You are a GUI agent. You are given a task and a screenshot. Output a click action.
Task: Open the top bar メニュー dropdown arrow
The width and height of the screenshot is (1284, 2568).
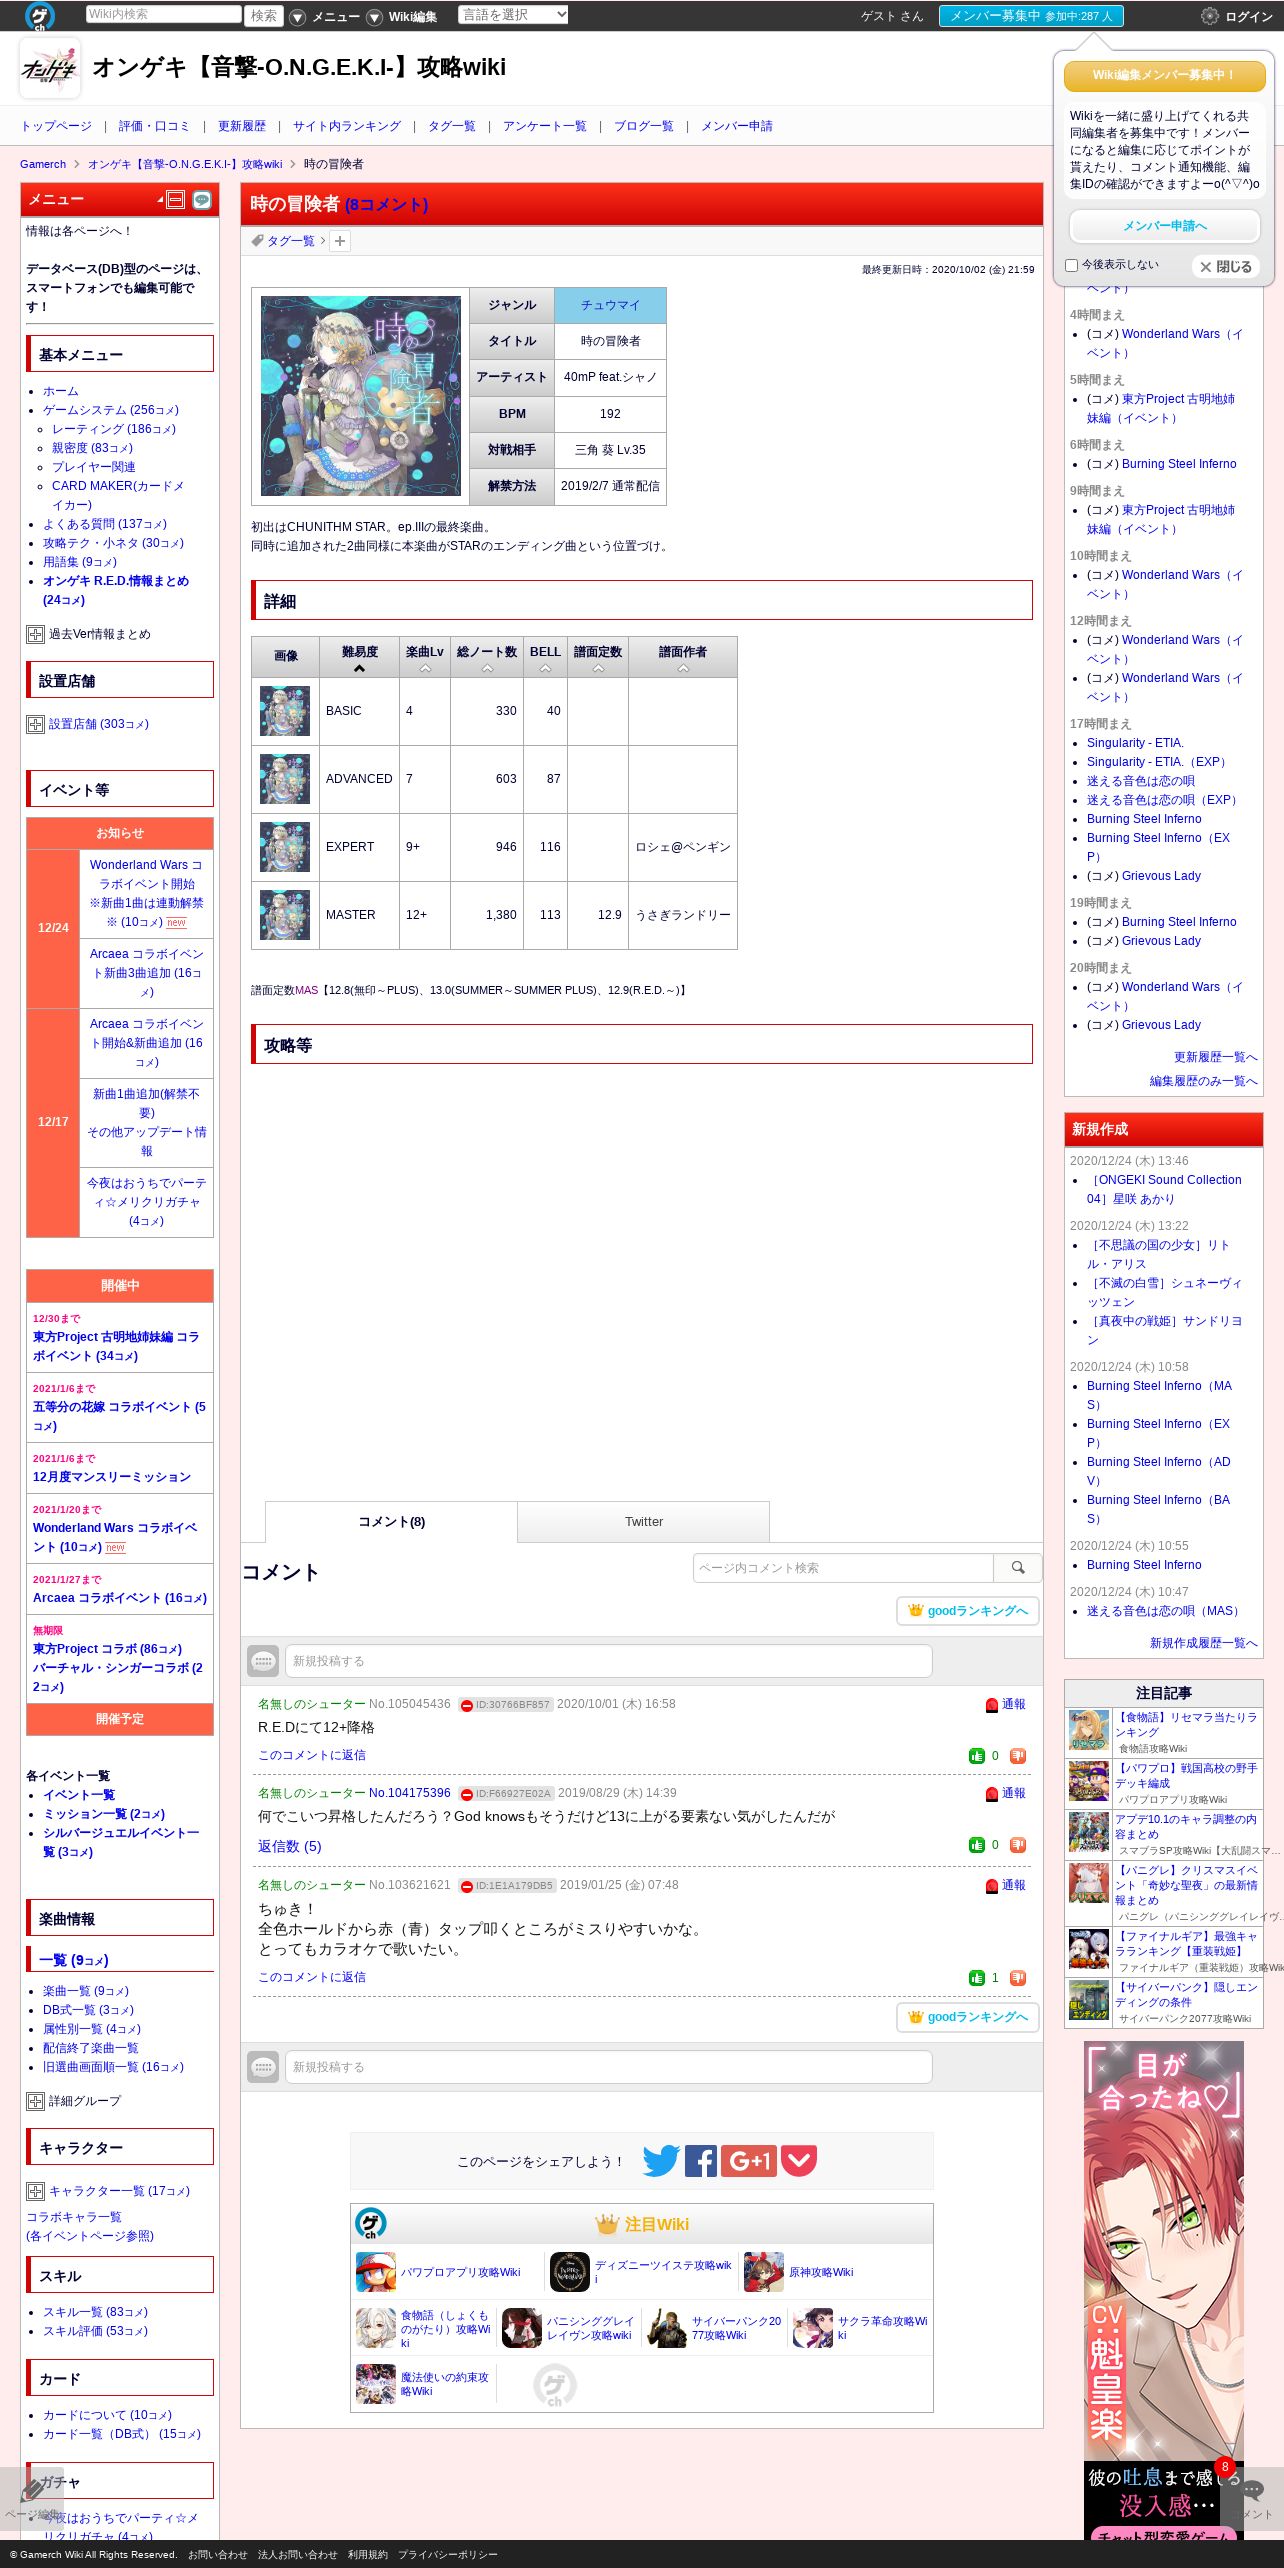coord(297,17)
